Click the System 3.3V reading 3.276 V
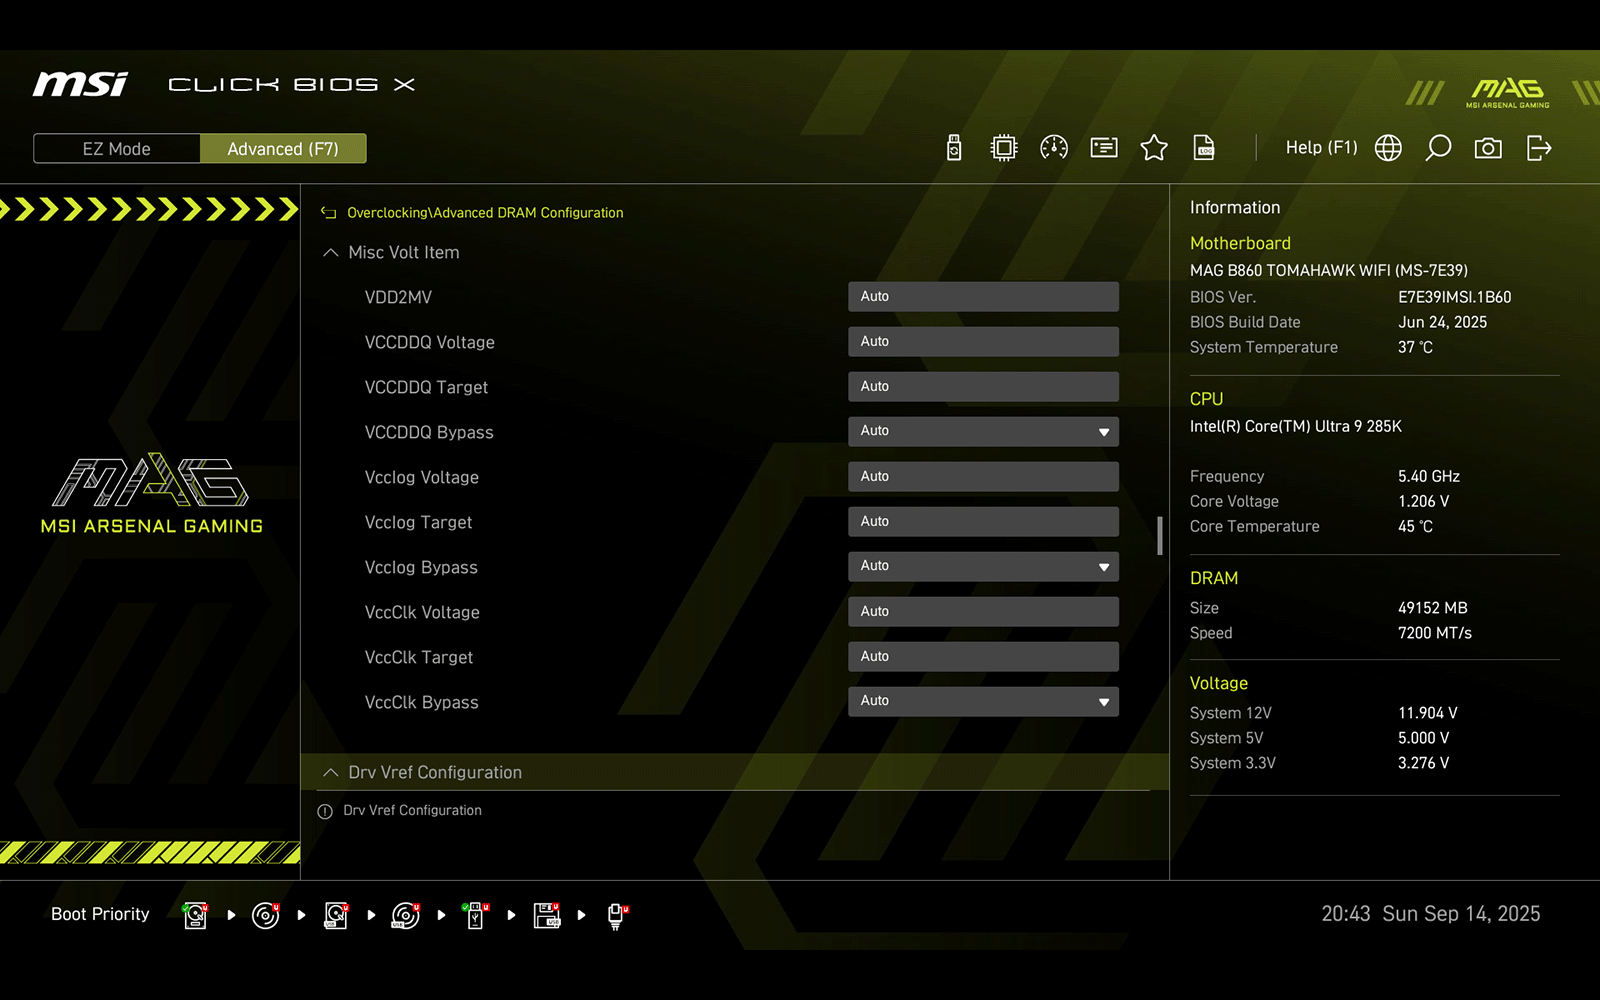The width and height of the screenshot is (1600, 1000). 1424,763
